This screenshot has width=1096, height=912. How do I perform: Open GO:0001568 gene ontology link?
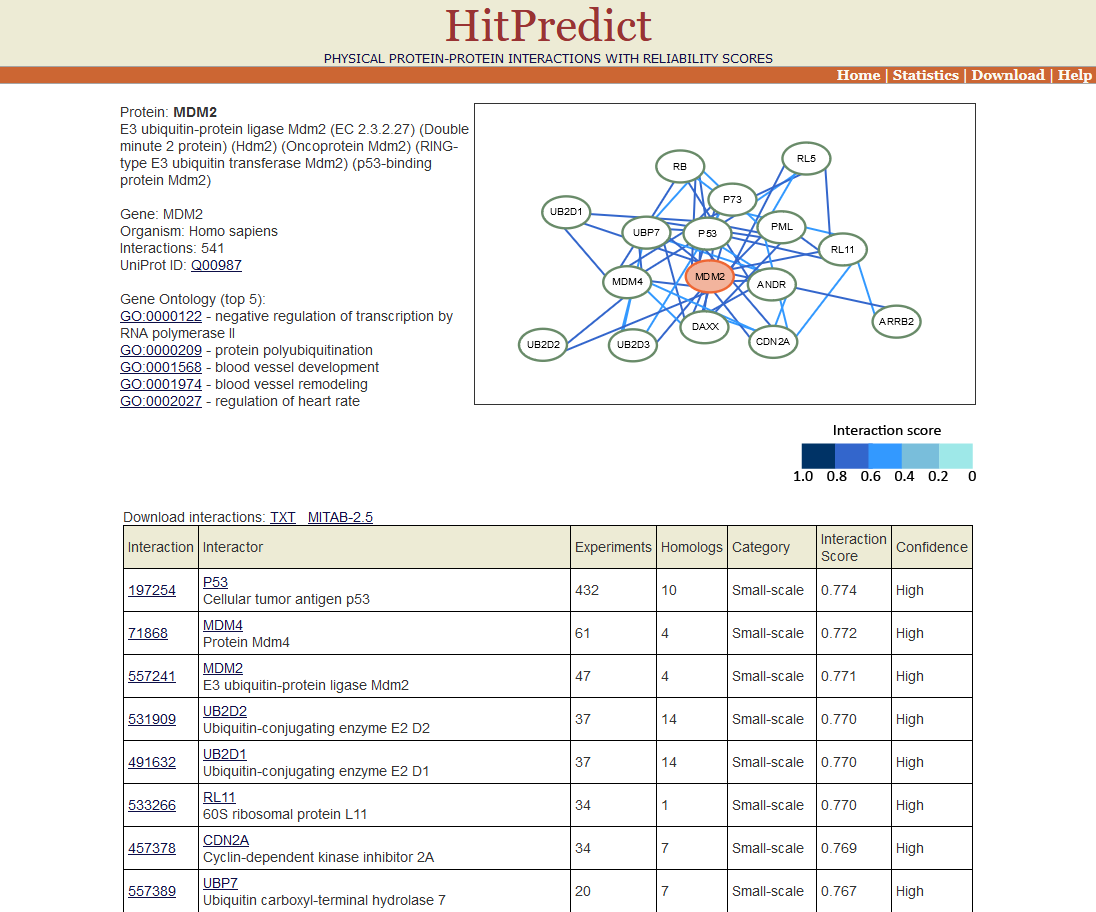pos(161,368)
